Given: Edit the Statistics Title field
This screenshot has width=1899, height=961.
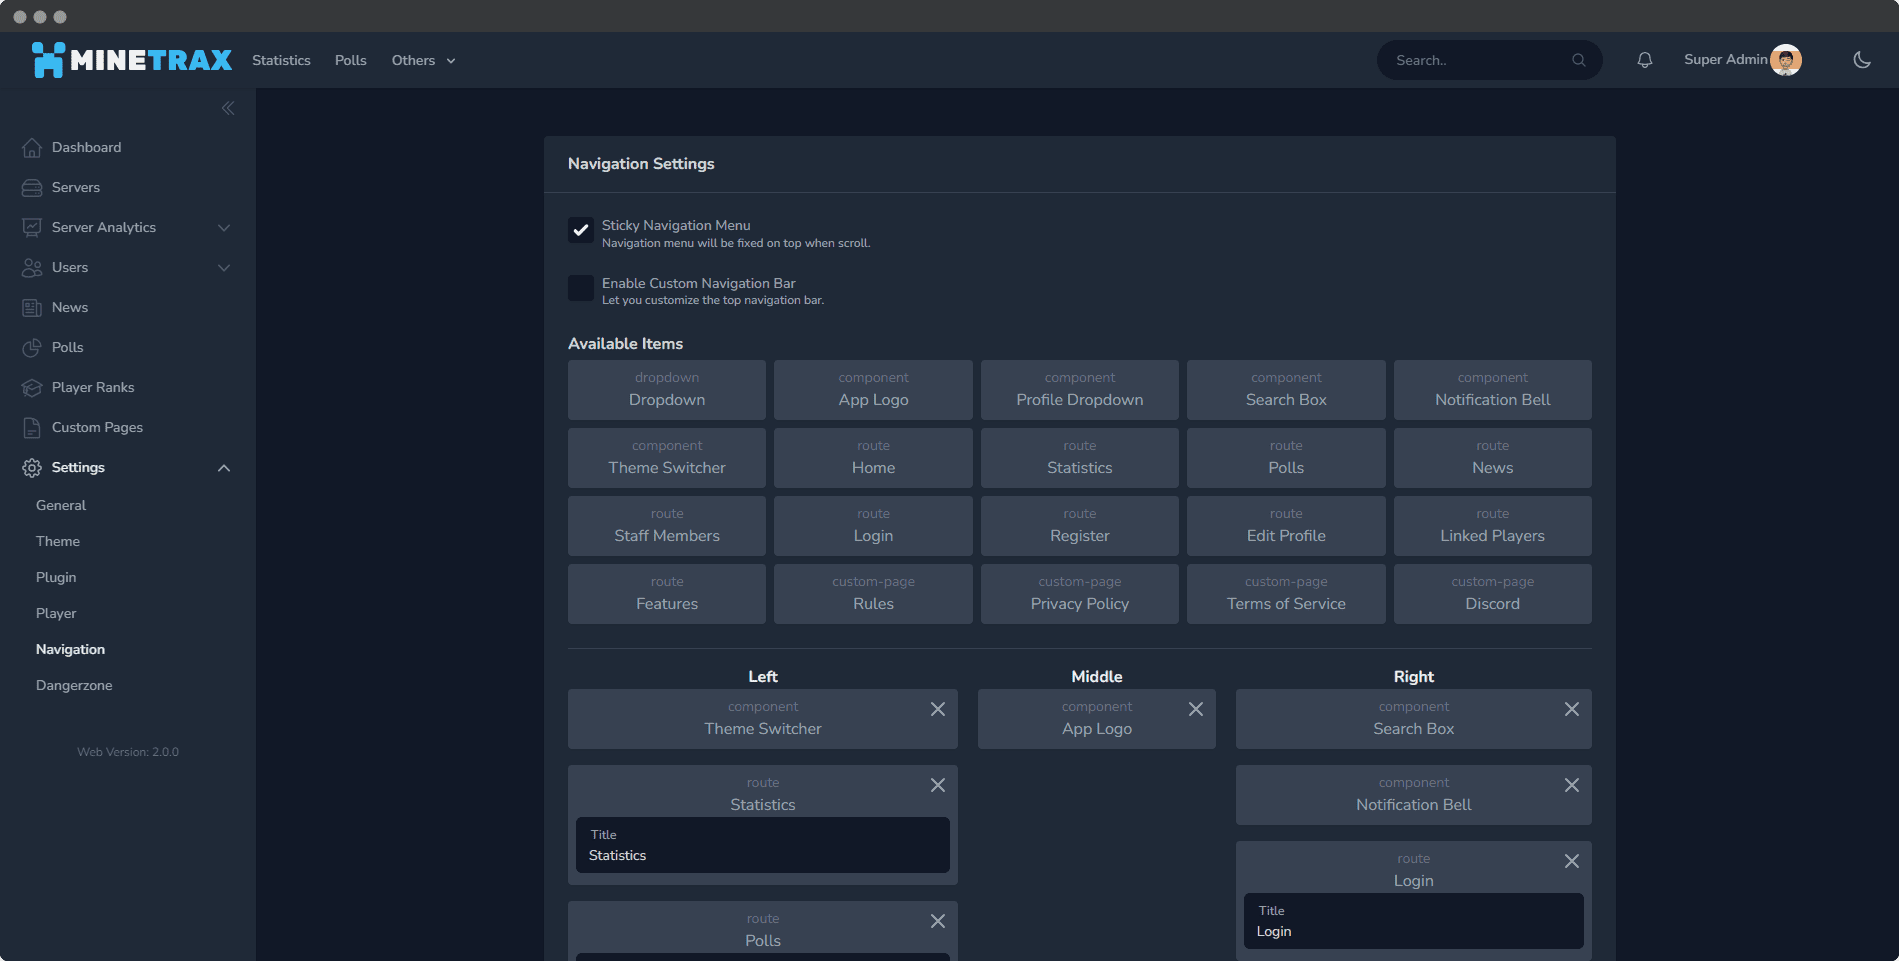Looking at the screenshot, I should 763,845.
